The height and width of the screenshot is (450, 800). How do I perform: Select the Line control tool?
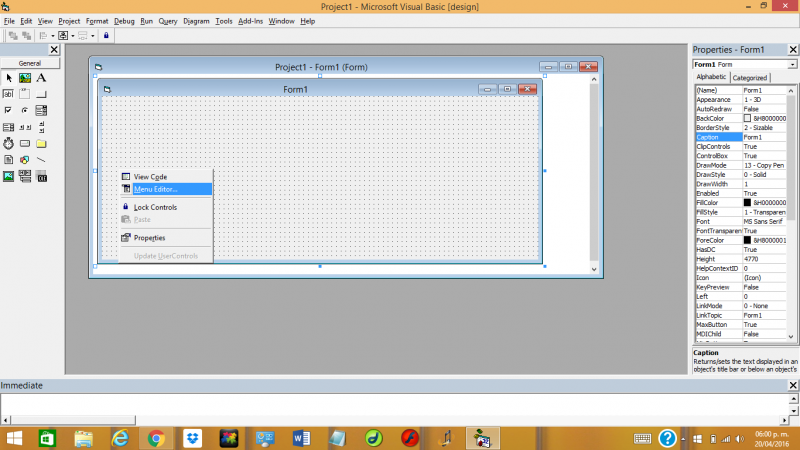41,160
